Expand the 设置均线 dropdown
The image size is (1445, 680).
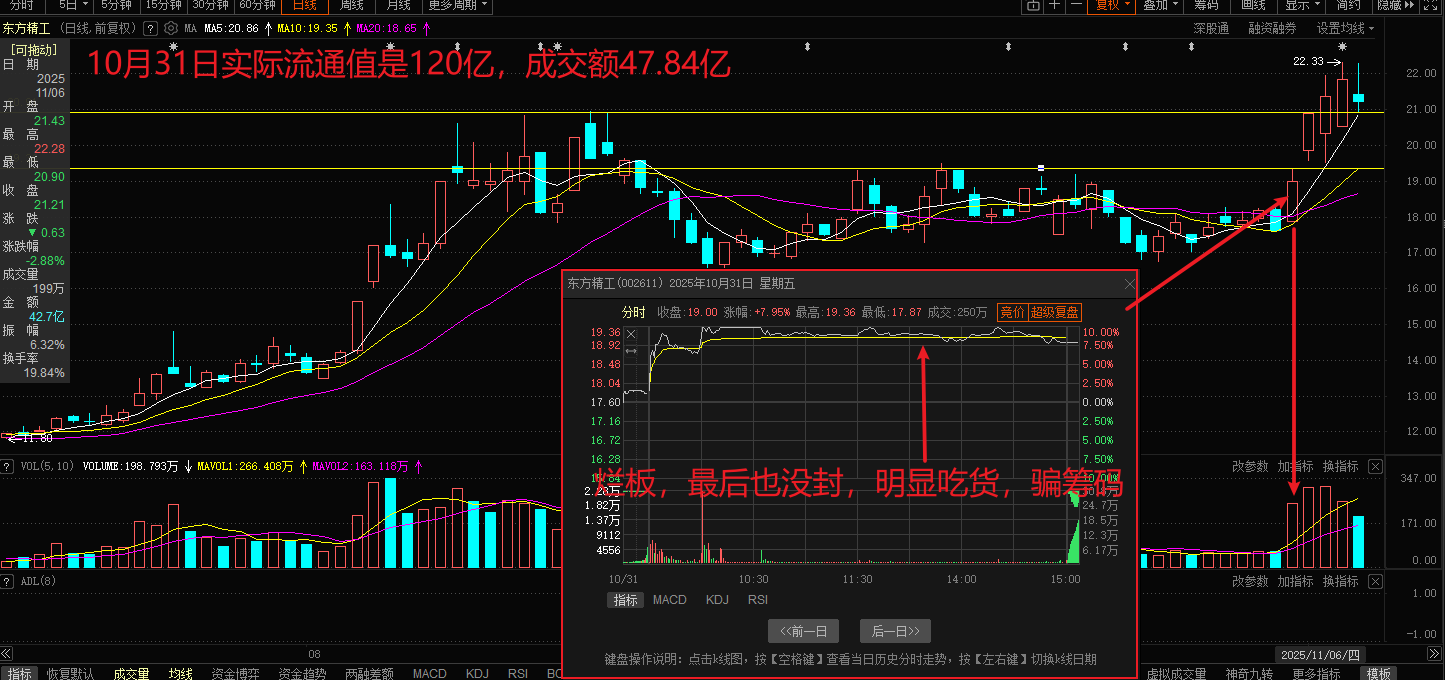point(1345,29)
